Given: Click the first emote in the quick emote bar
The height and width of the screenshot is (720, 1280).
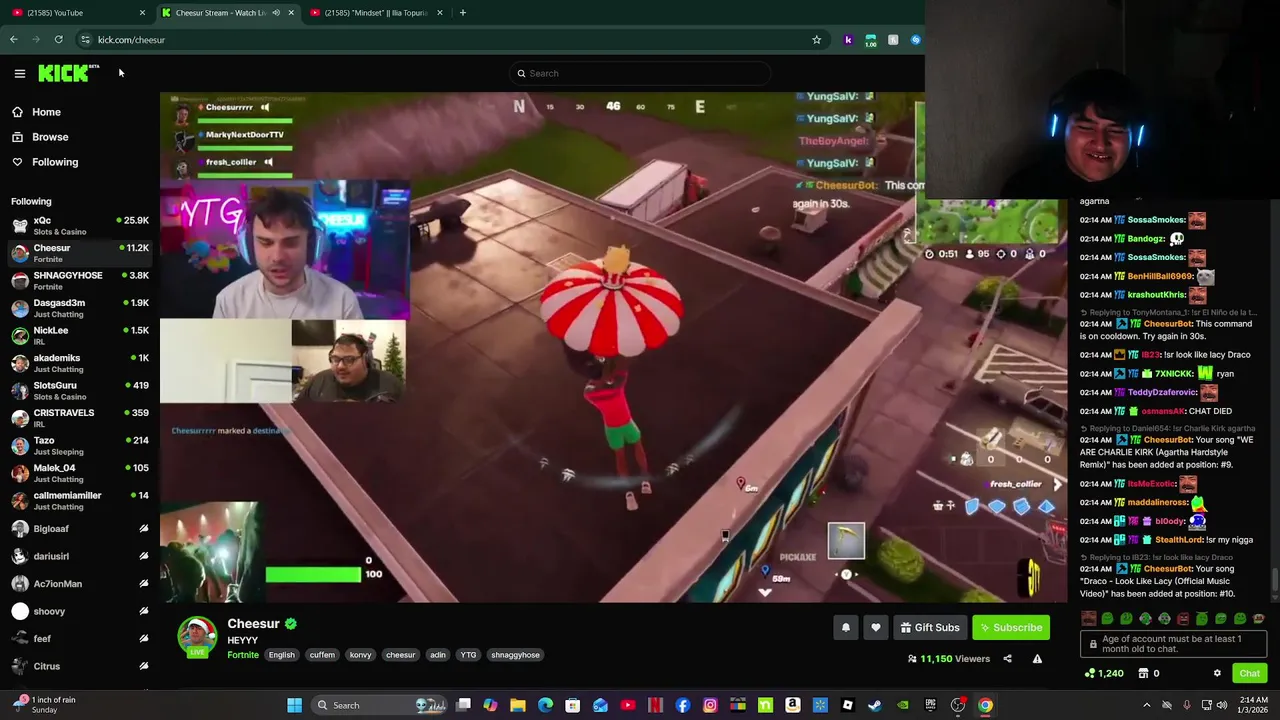Looking at the screenshot, I should click(x=1088, y=619).
